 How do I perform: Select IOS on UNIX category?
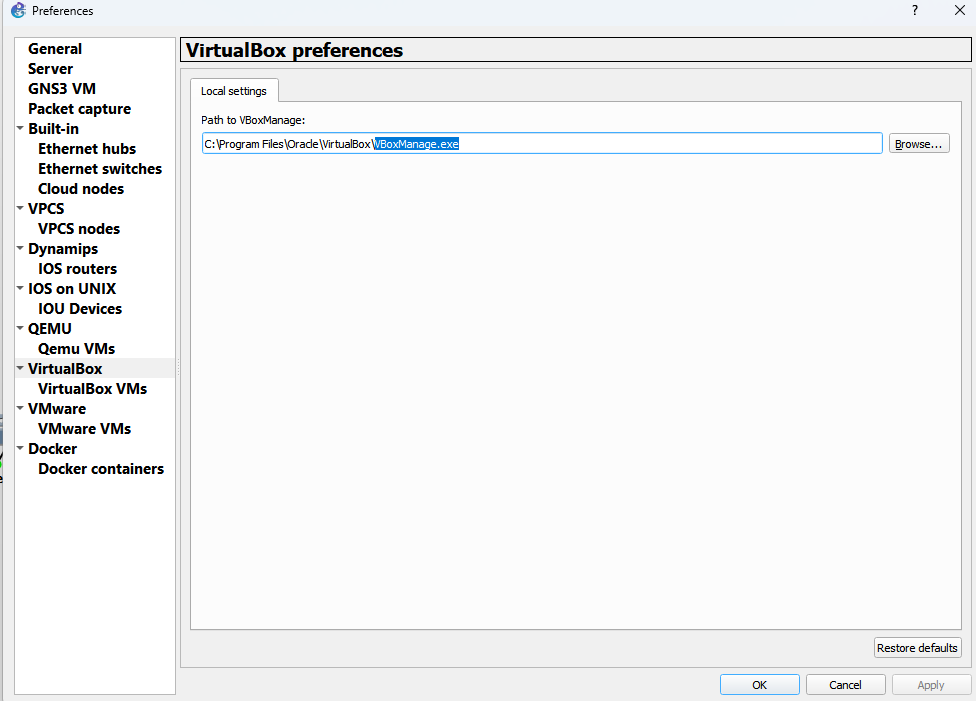(72, 288)
